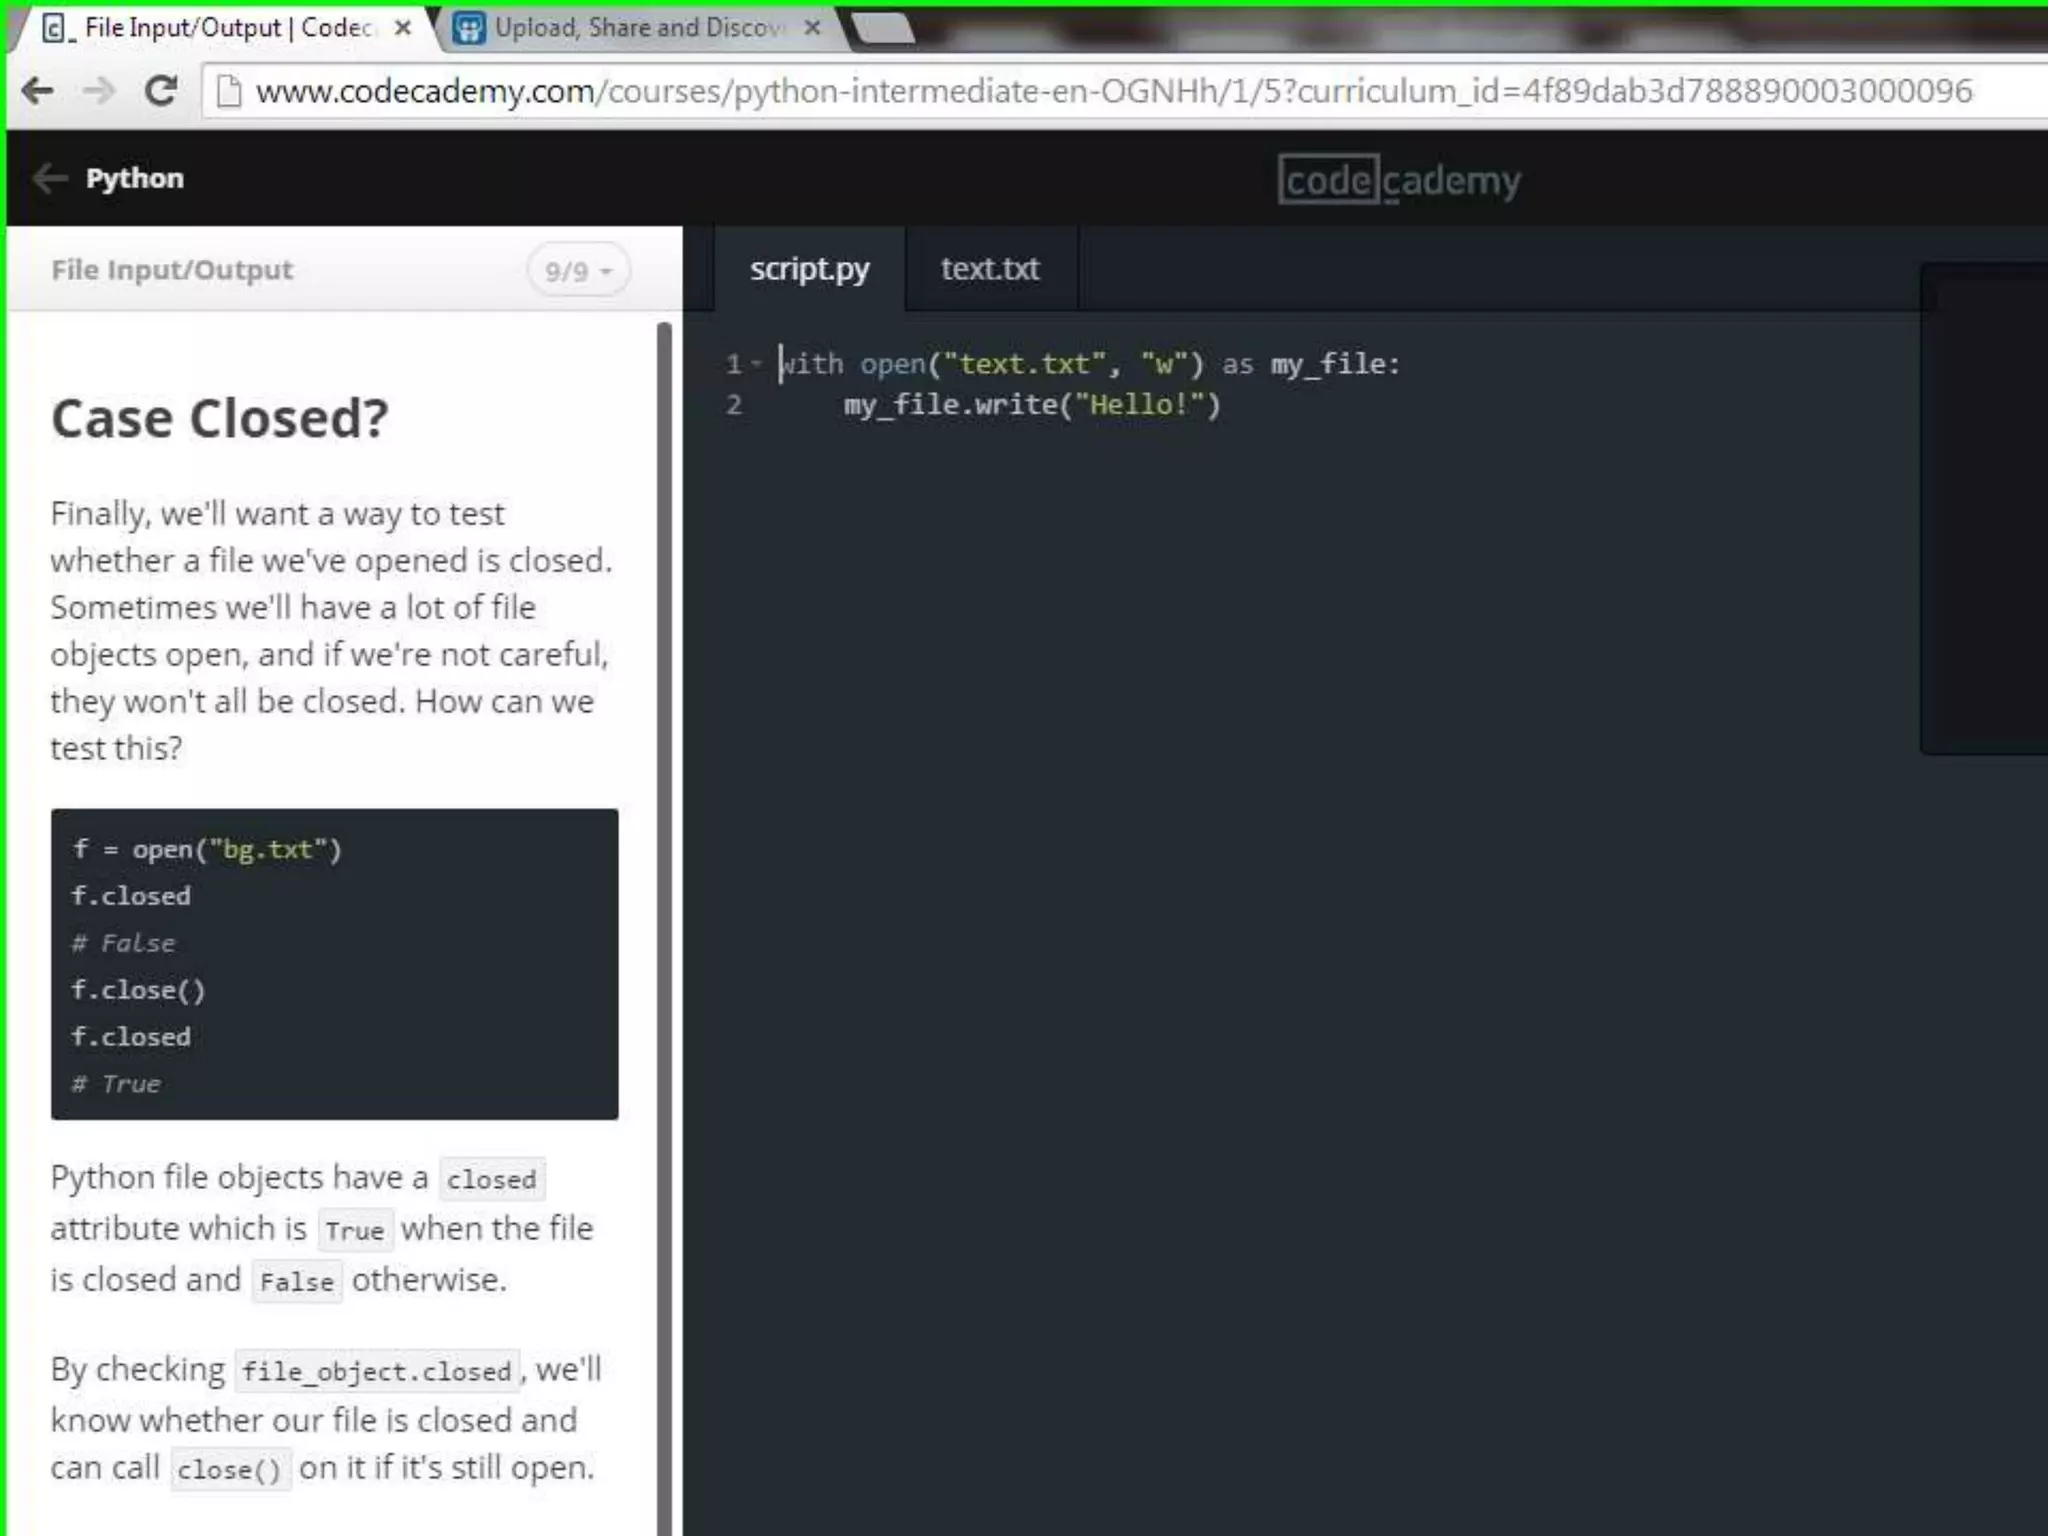The width and height of the screenshot is (2048, 1536).
Task: Click the favicon on the Upload, Share tab
Action: (469, 28)
